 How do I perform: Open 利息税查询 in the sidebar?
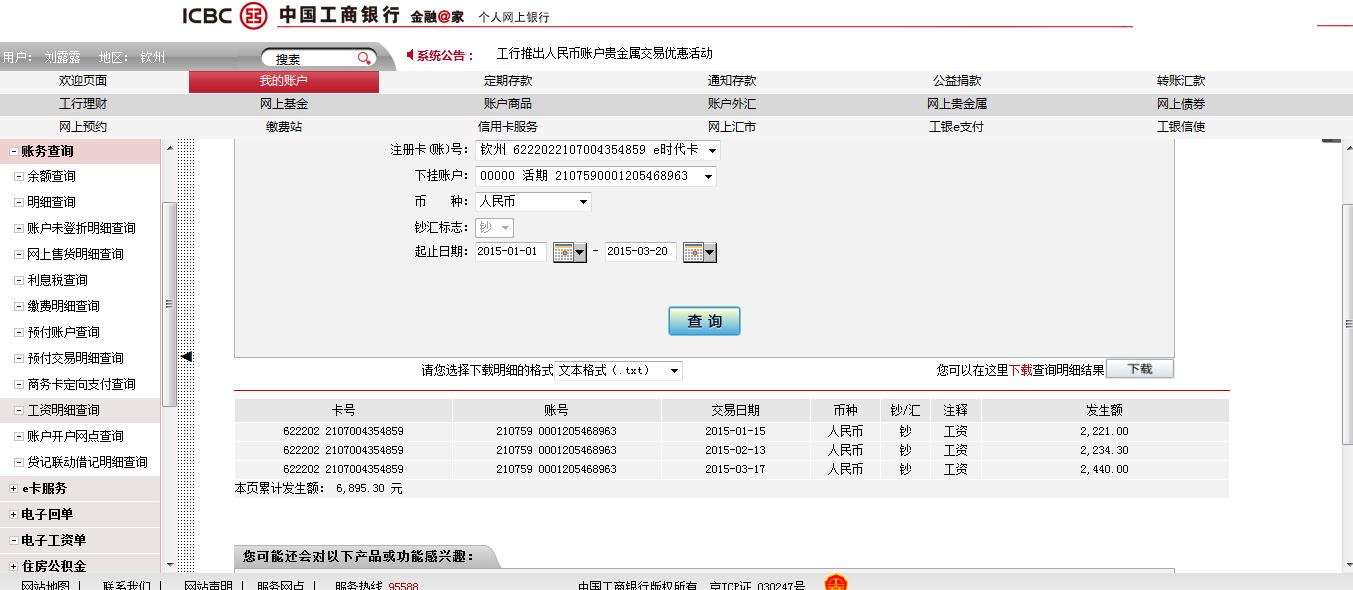click(x=57, y=281)
